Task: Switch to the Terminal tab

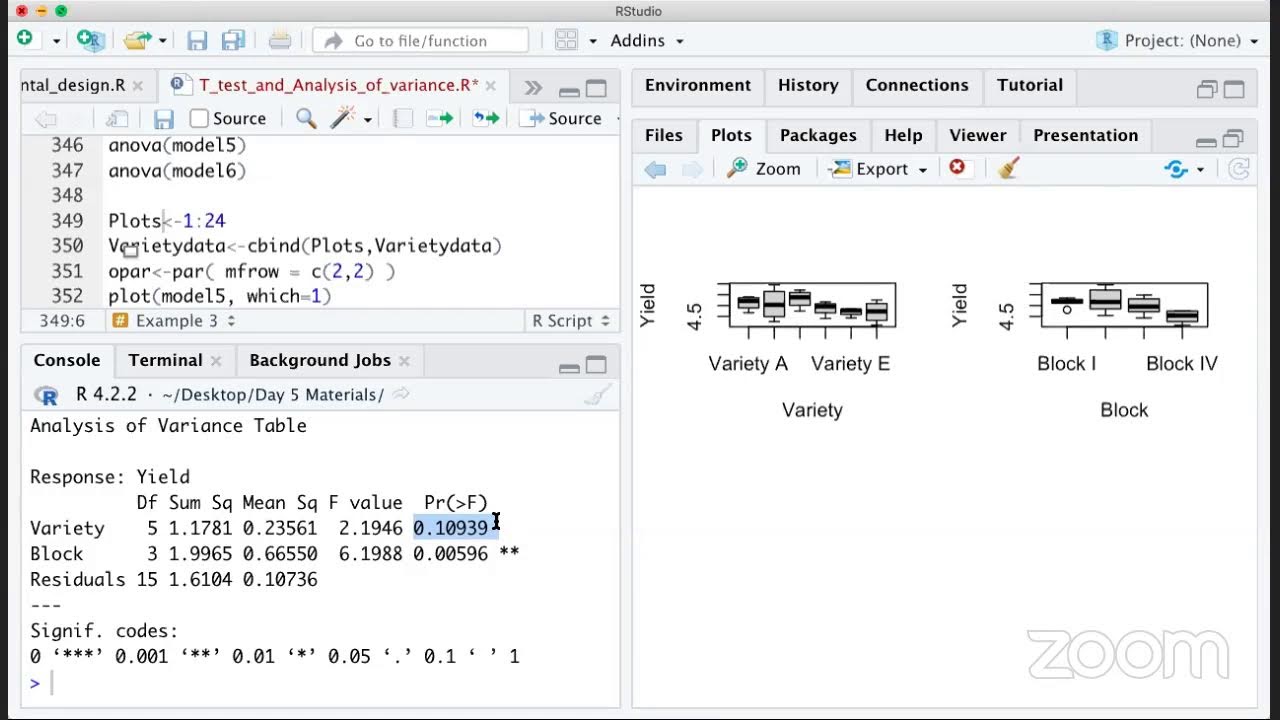Action: [165, 360]
